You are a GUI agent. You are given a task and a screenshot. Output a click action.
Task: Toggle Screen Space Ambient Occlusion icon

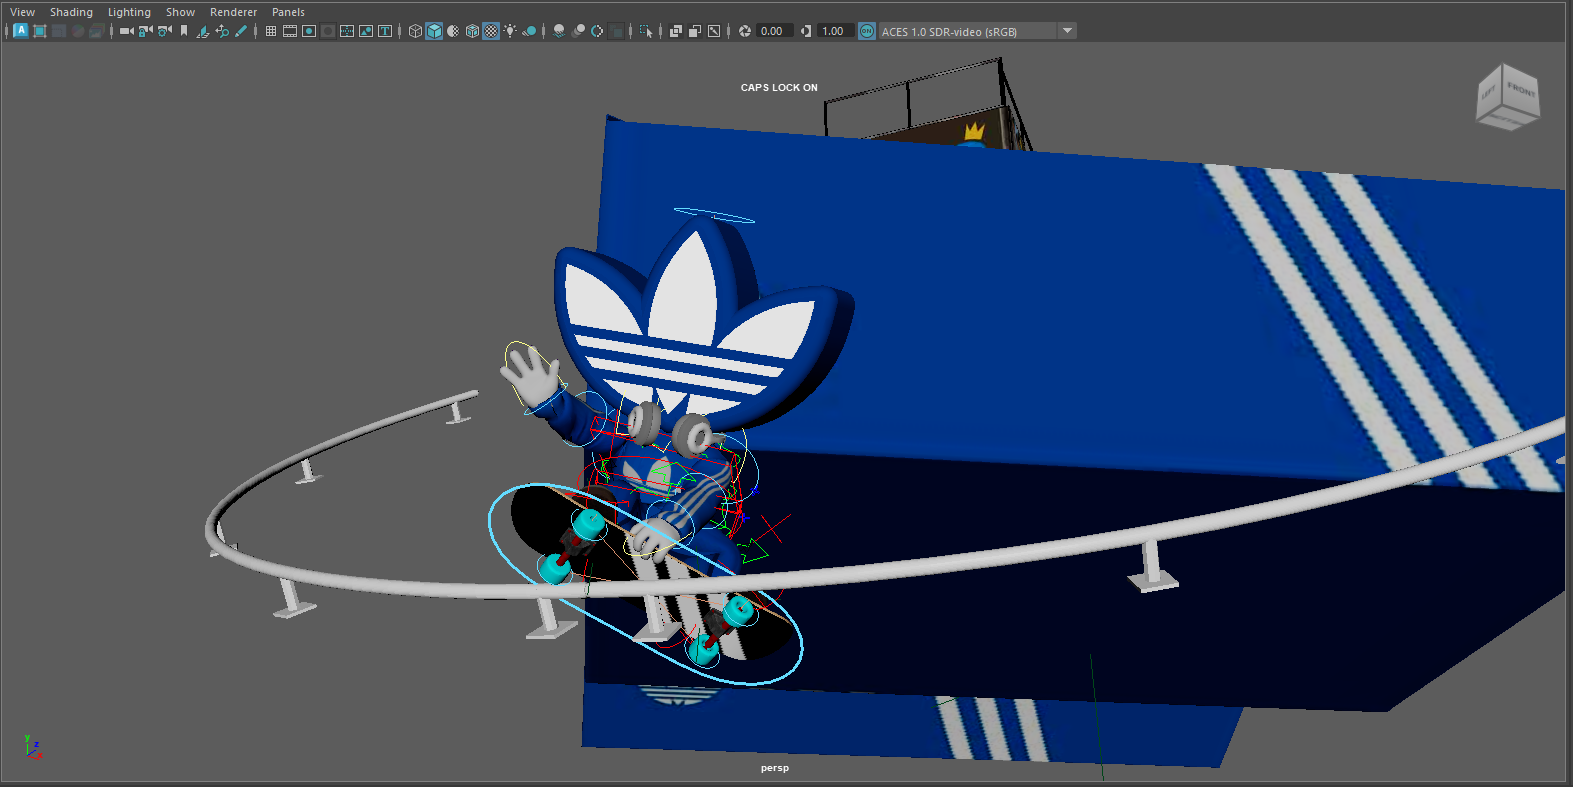[x=559, y=31]
